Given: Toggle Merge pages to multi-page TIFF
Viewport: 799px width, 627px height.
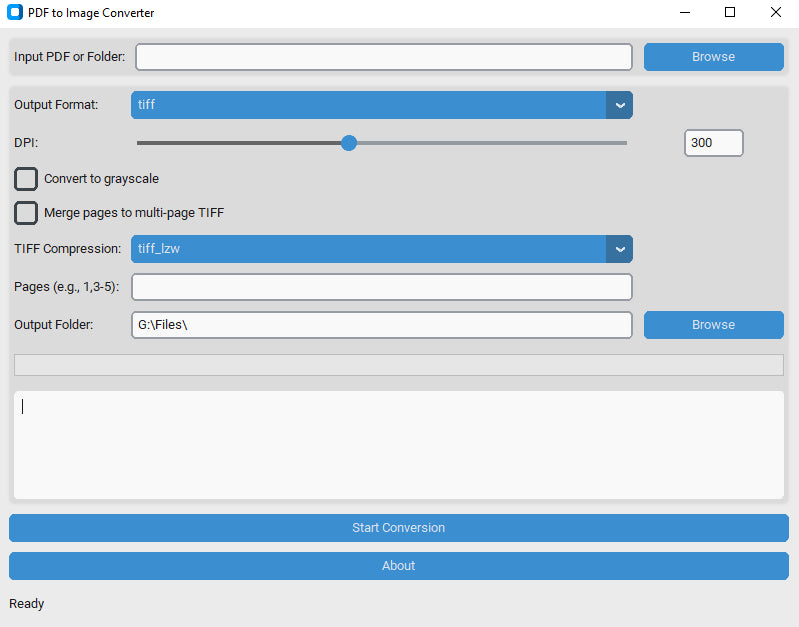Looking at the screenshot, I should (26, 213).
